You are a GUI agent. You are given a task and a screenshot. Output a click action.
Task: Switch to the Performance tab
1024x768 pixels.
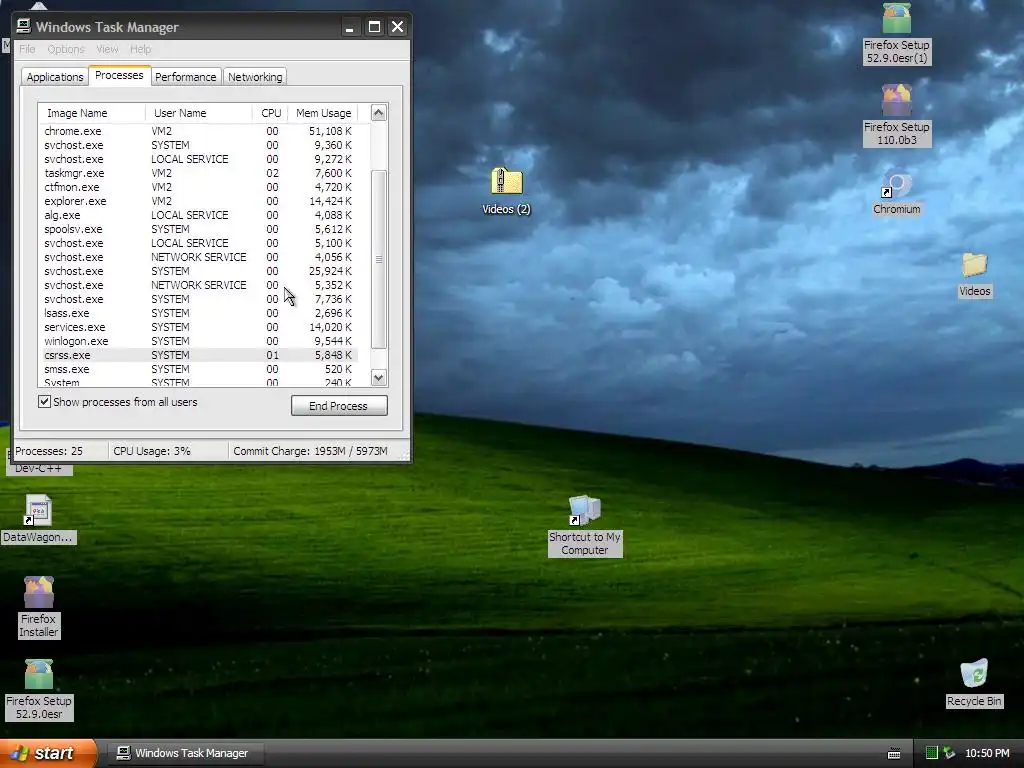pyautogui.click(x=185, y=77)
